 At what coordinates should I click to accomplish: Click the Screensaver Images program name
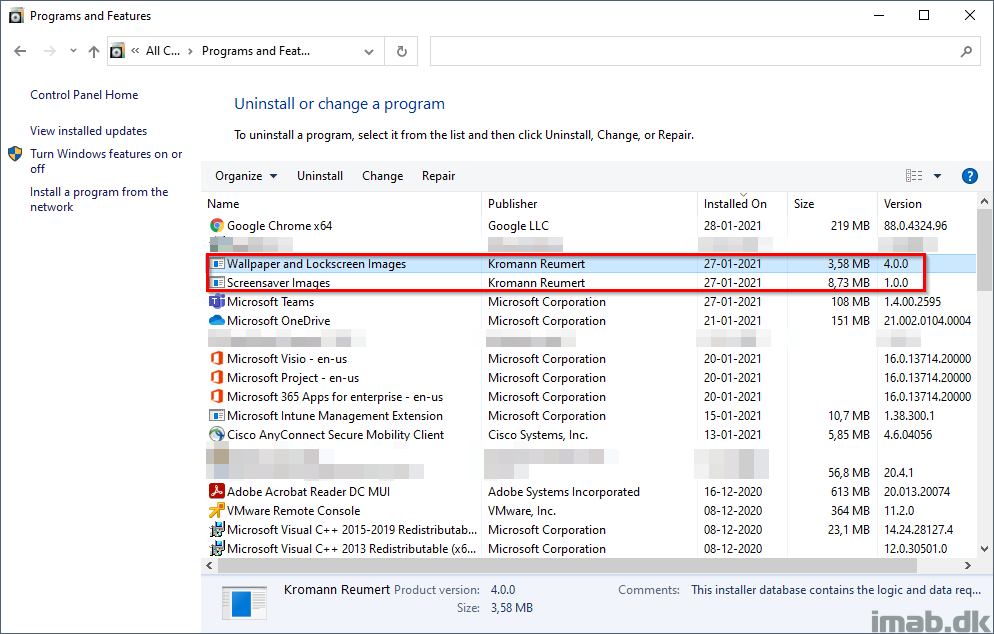pyautogui.click(x=279, y=283)
